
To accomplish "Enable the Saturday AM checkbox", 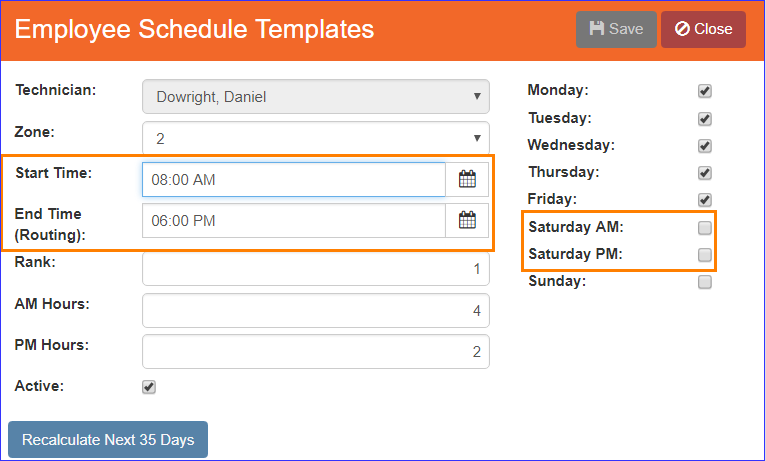I will tap(704, 228).
